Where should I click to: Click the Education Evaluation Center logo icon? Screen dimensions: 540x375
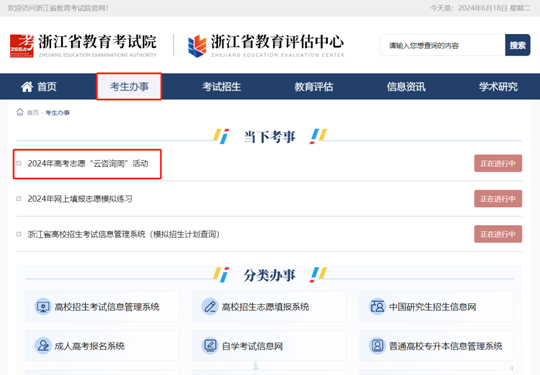[x=197, y=46]
